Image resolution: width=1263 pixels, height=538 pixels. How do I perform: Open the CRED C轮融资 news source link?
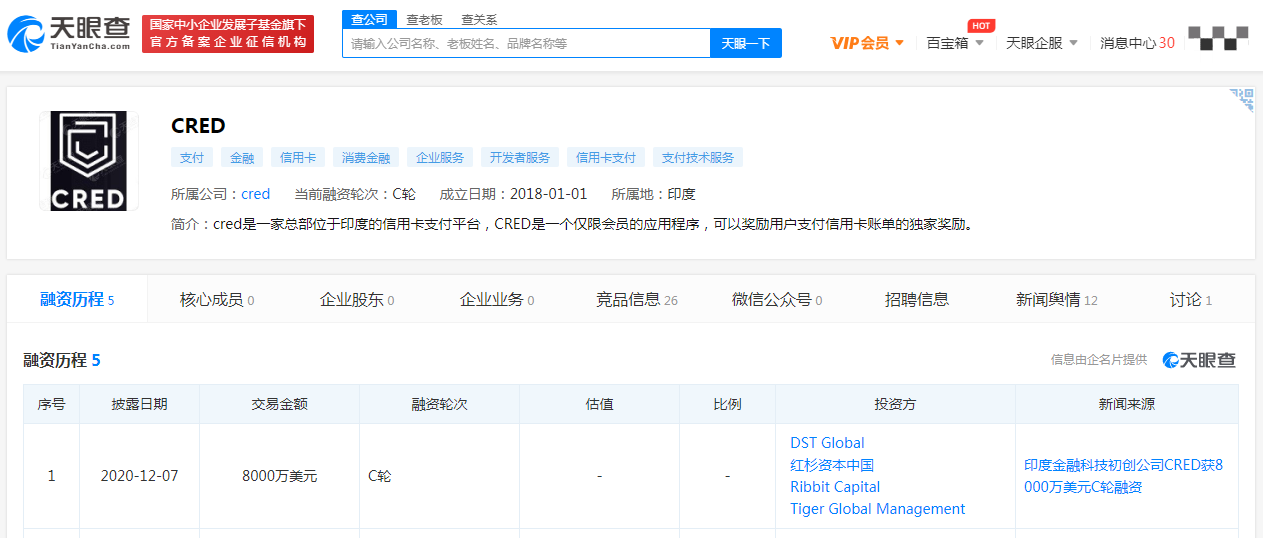[1124, 476]
